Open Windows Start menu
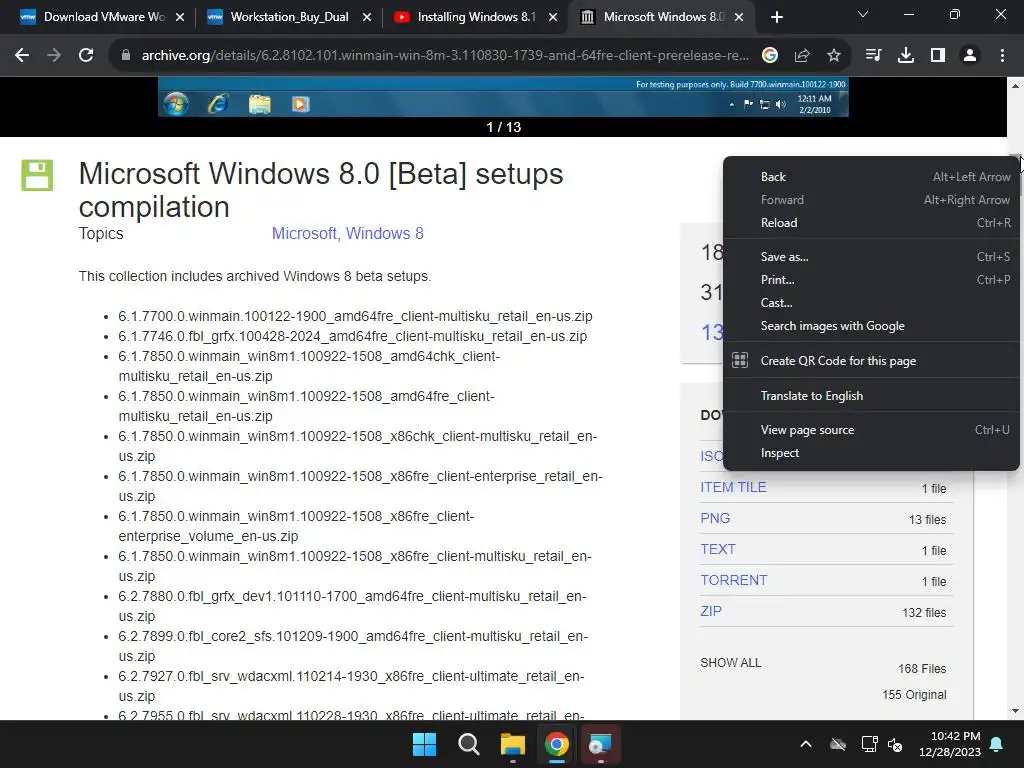This screenshot has width=1024, height=768. pyautogui.click(x=424, y=744)
